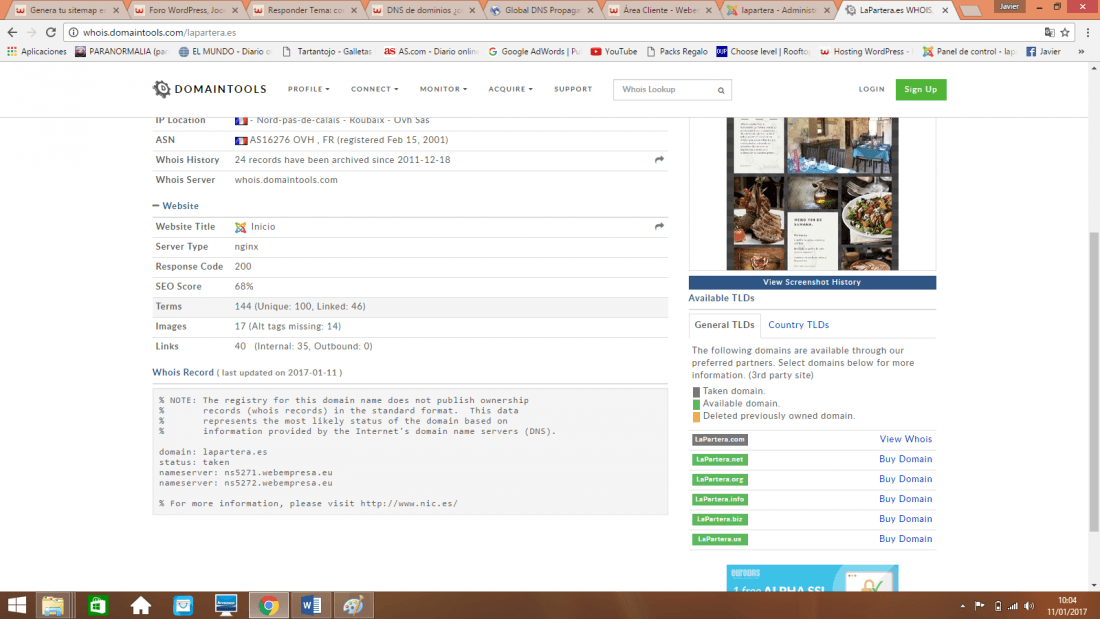Screen dimensions: 1100x619
Task: Click the free ALPHA SSL advertisement banner
Action: [x=812, y=578]
